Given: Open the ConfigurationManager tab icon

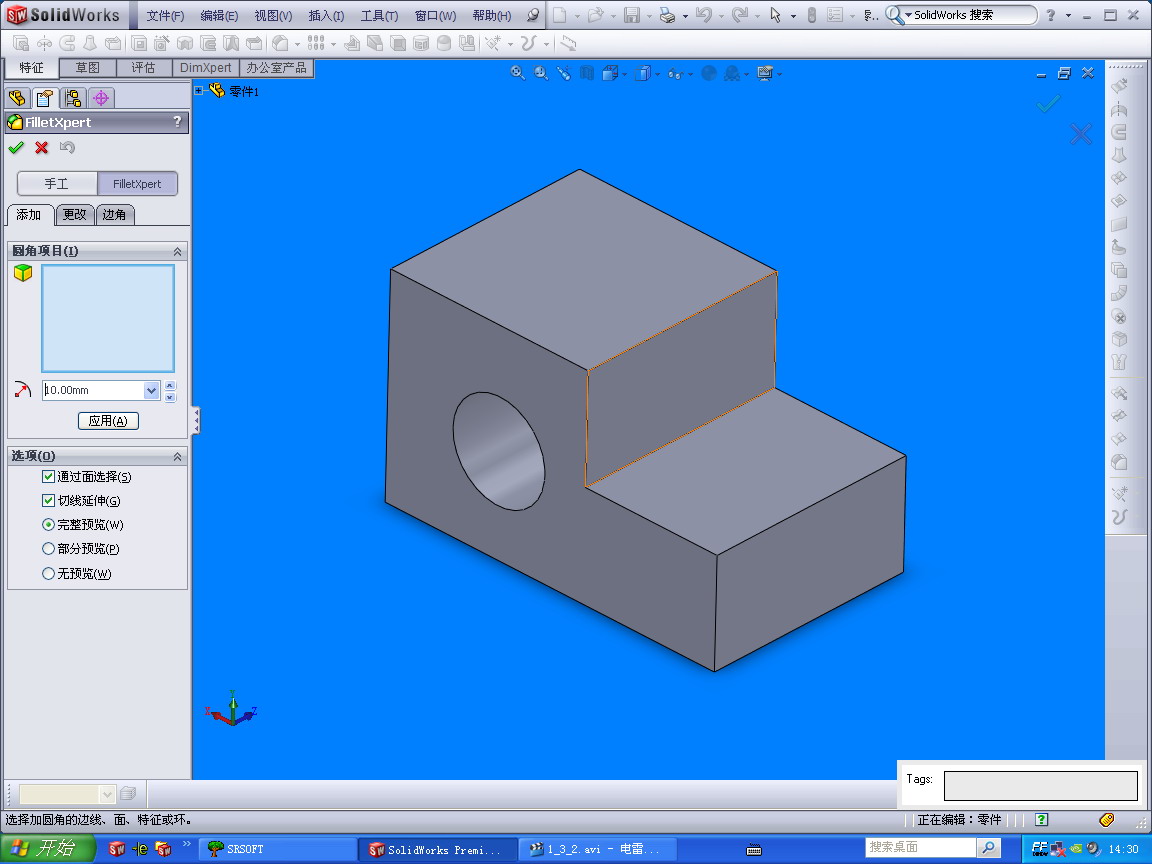Looking at the screenshot, I should [x=73, y=98].
